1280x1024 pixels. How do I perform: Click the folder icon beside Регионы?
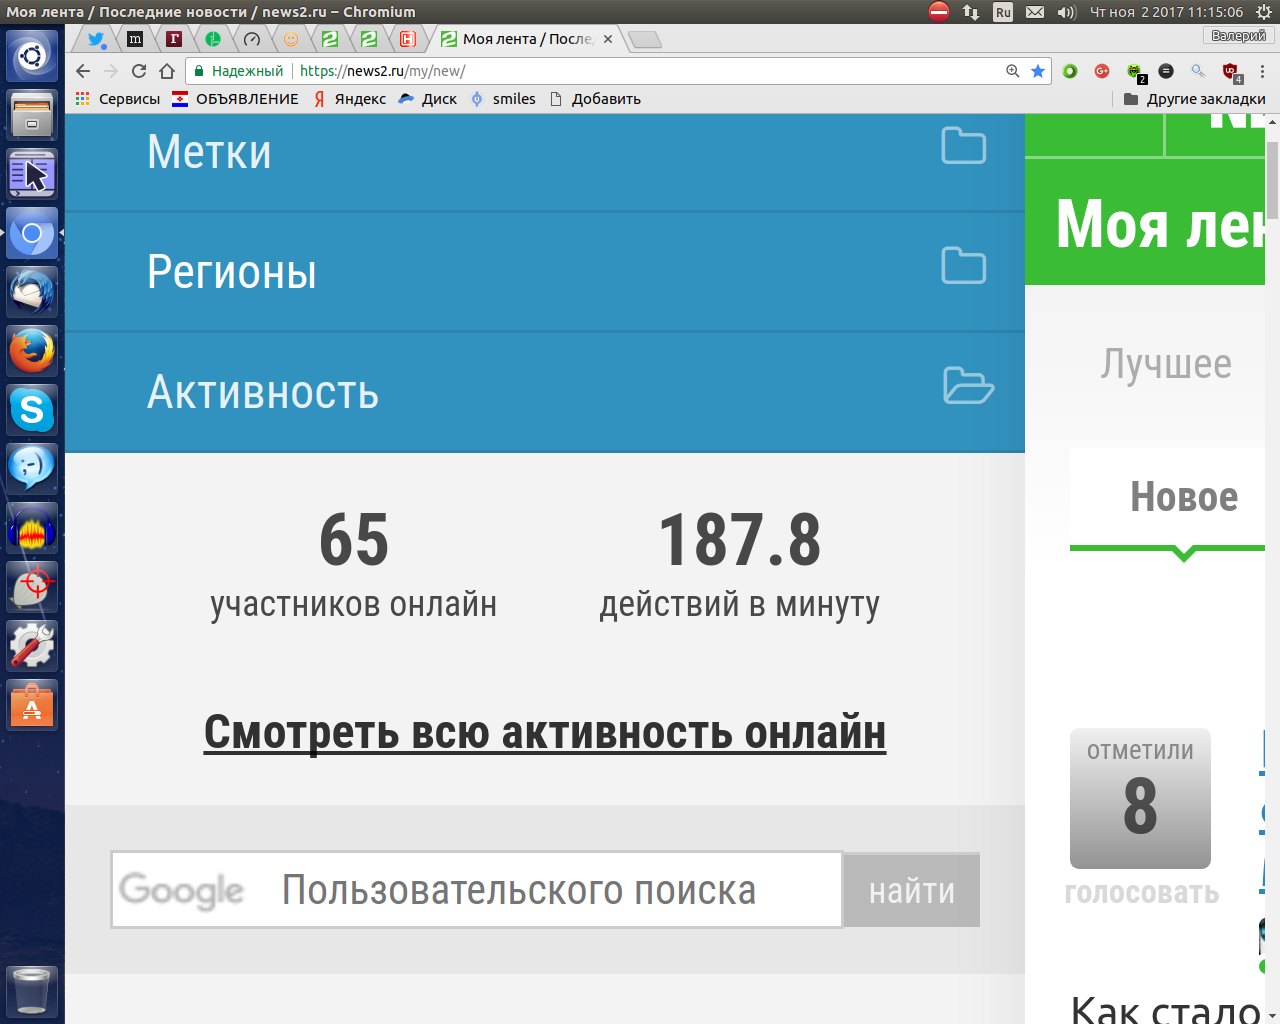(x=963, y=266)
